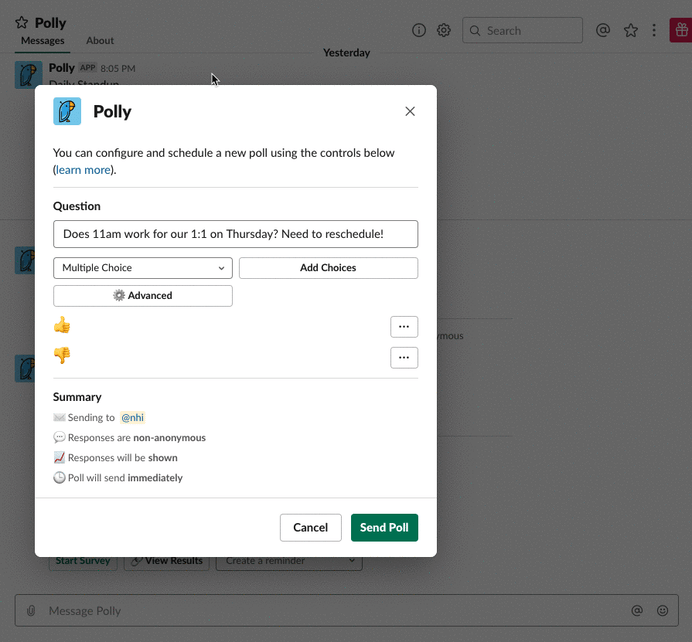Image resolution: width=692 pixels, height=642 pixels.
Task: Open the conversation details info icon
Action: pos(418,30)
